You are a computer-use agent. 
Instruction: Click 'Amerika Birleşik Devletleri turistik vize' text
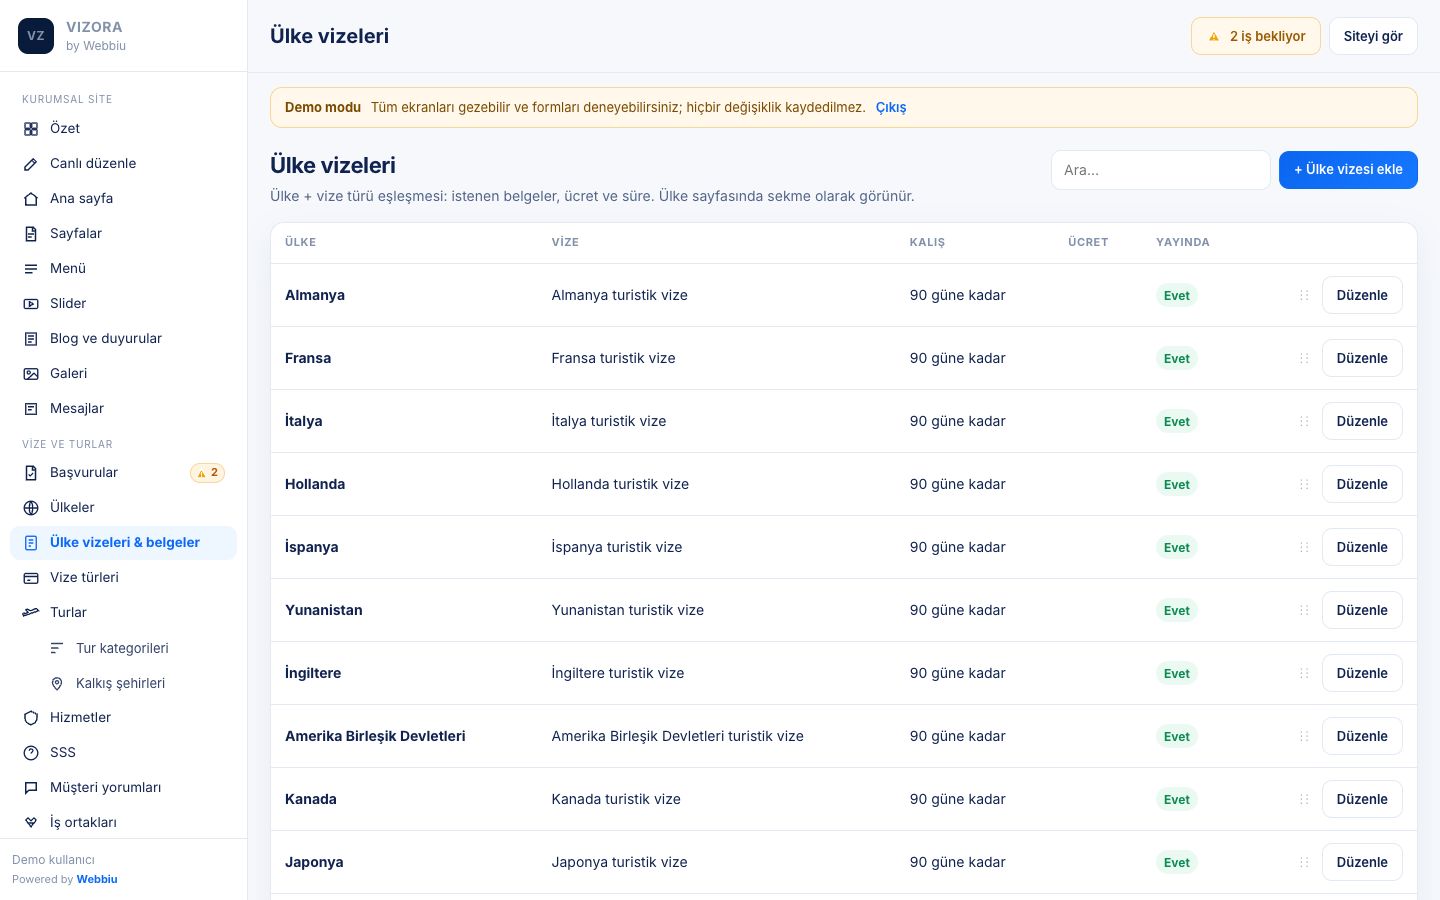tap(678, 736)
